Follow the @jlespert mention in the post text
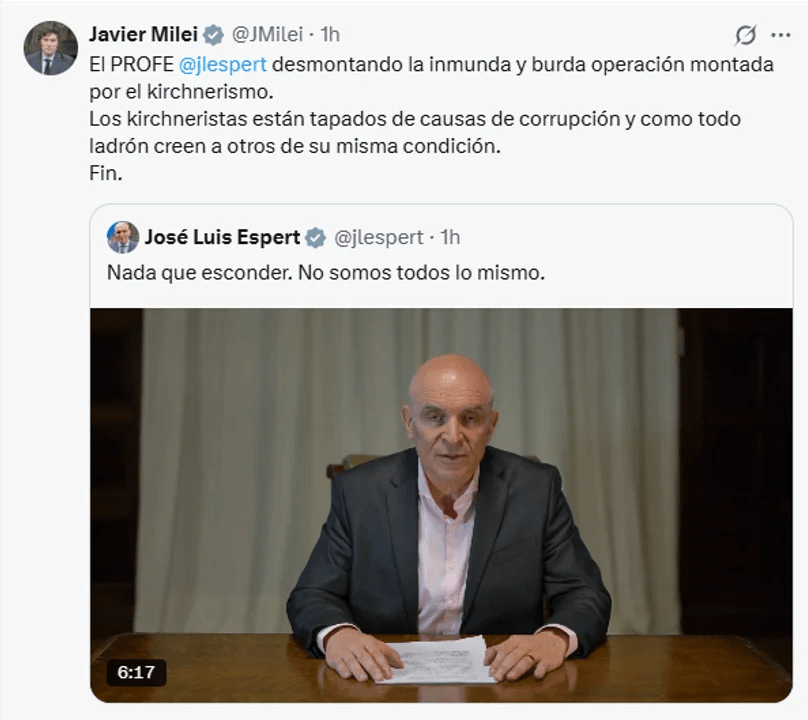 [223, 64]
